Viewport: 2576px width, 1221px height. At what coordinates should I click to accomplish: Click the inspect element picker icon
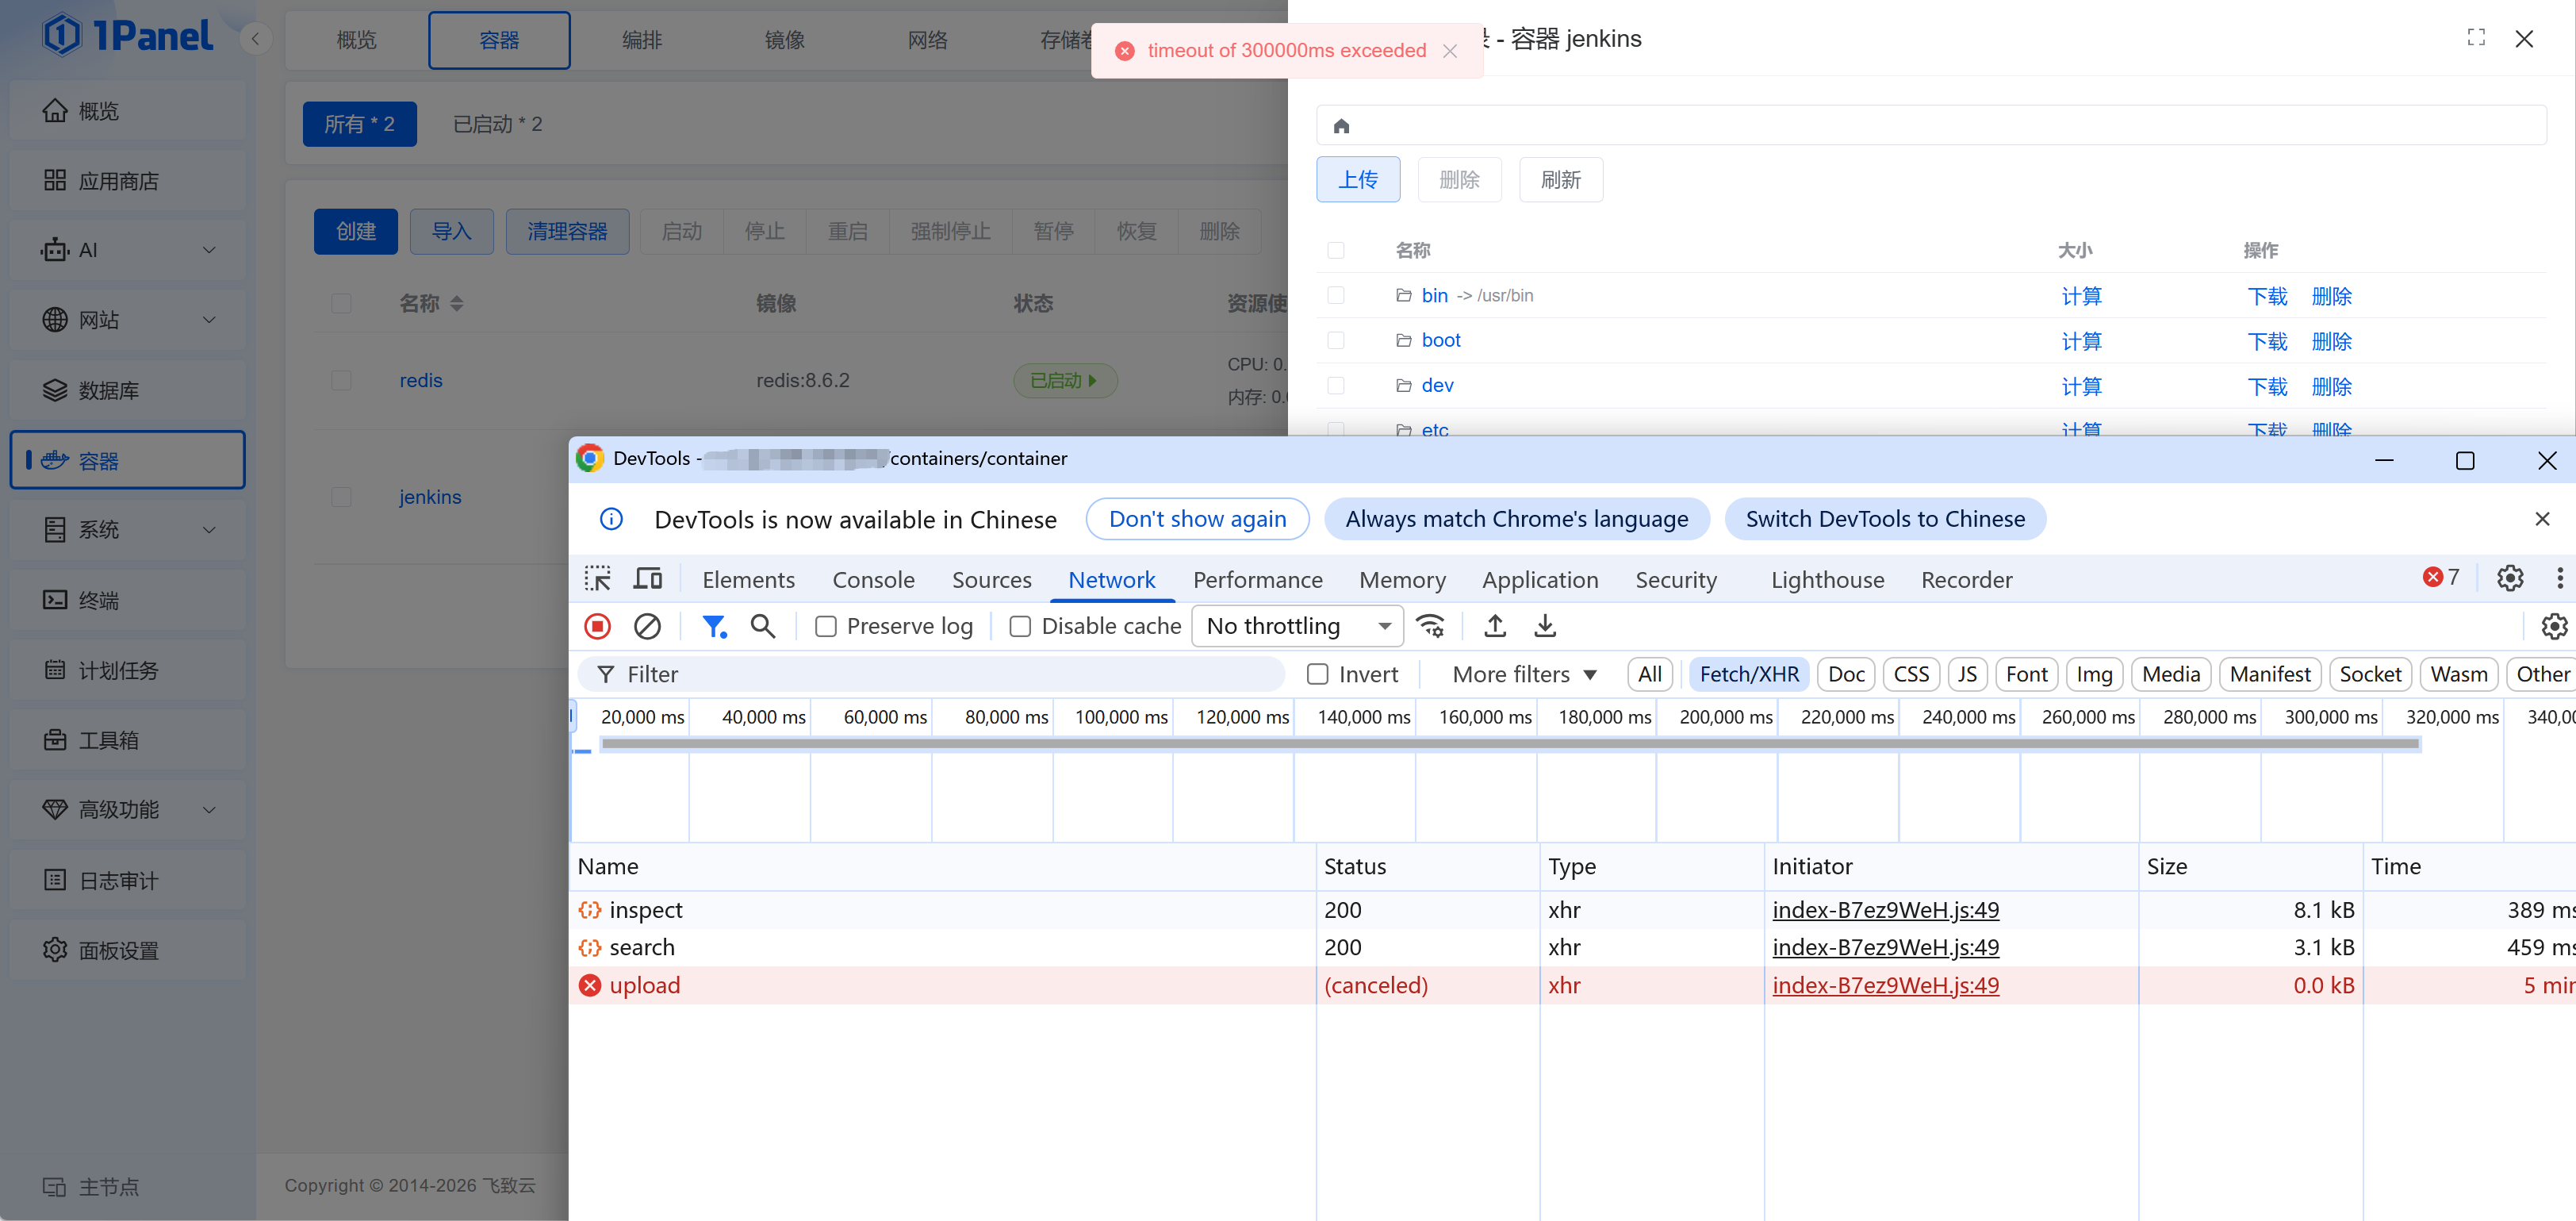click(597, 579)
